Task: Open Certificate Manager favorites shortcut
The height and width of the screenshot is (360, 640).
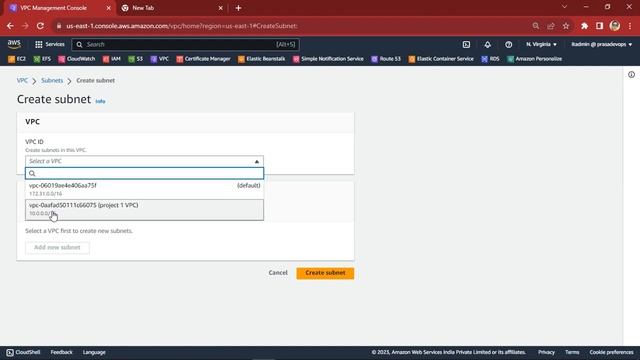Action: 203,59
